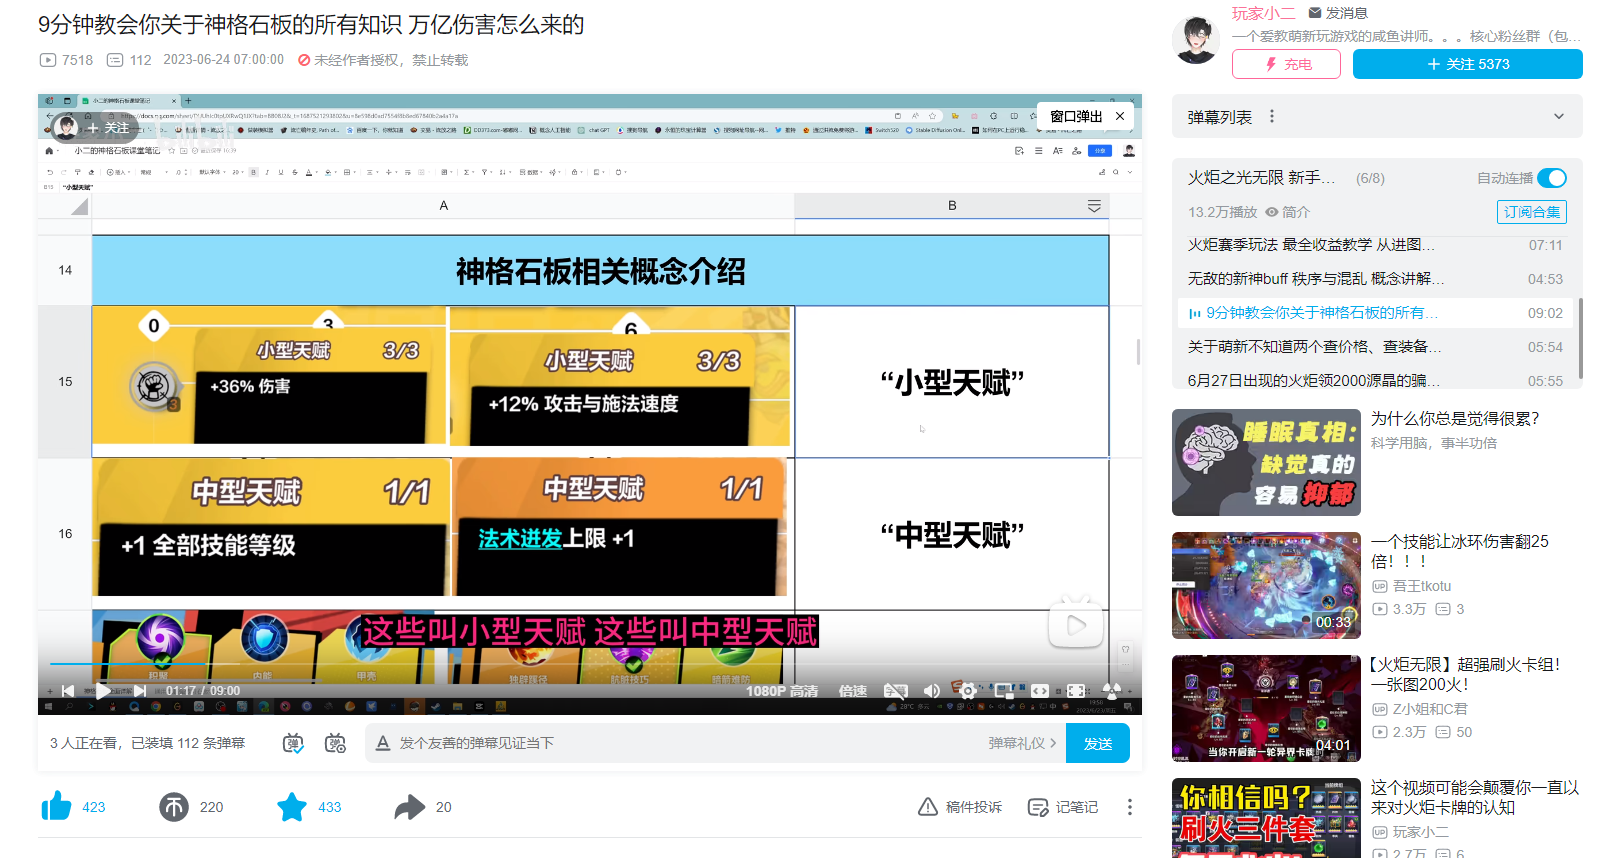Viewport: 1601px width, 858px height.
Task: Open 你相信吗 刷火三件套 thumbnail
Action: (x=1266, y=818)
